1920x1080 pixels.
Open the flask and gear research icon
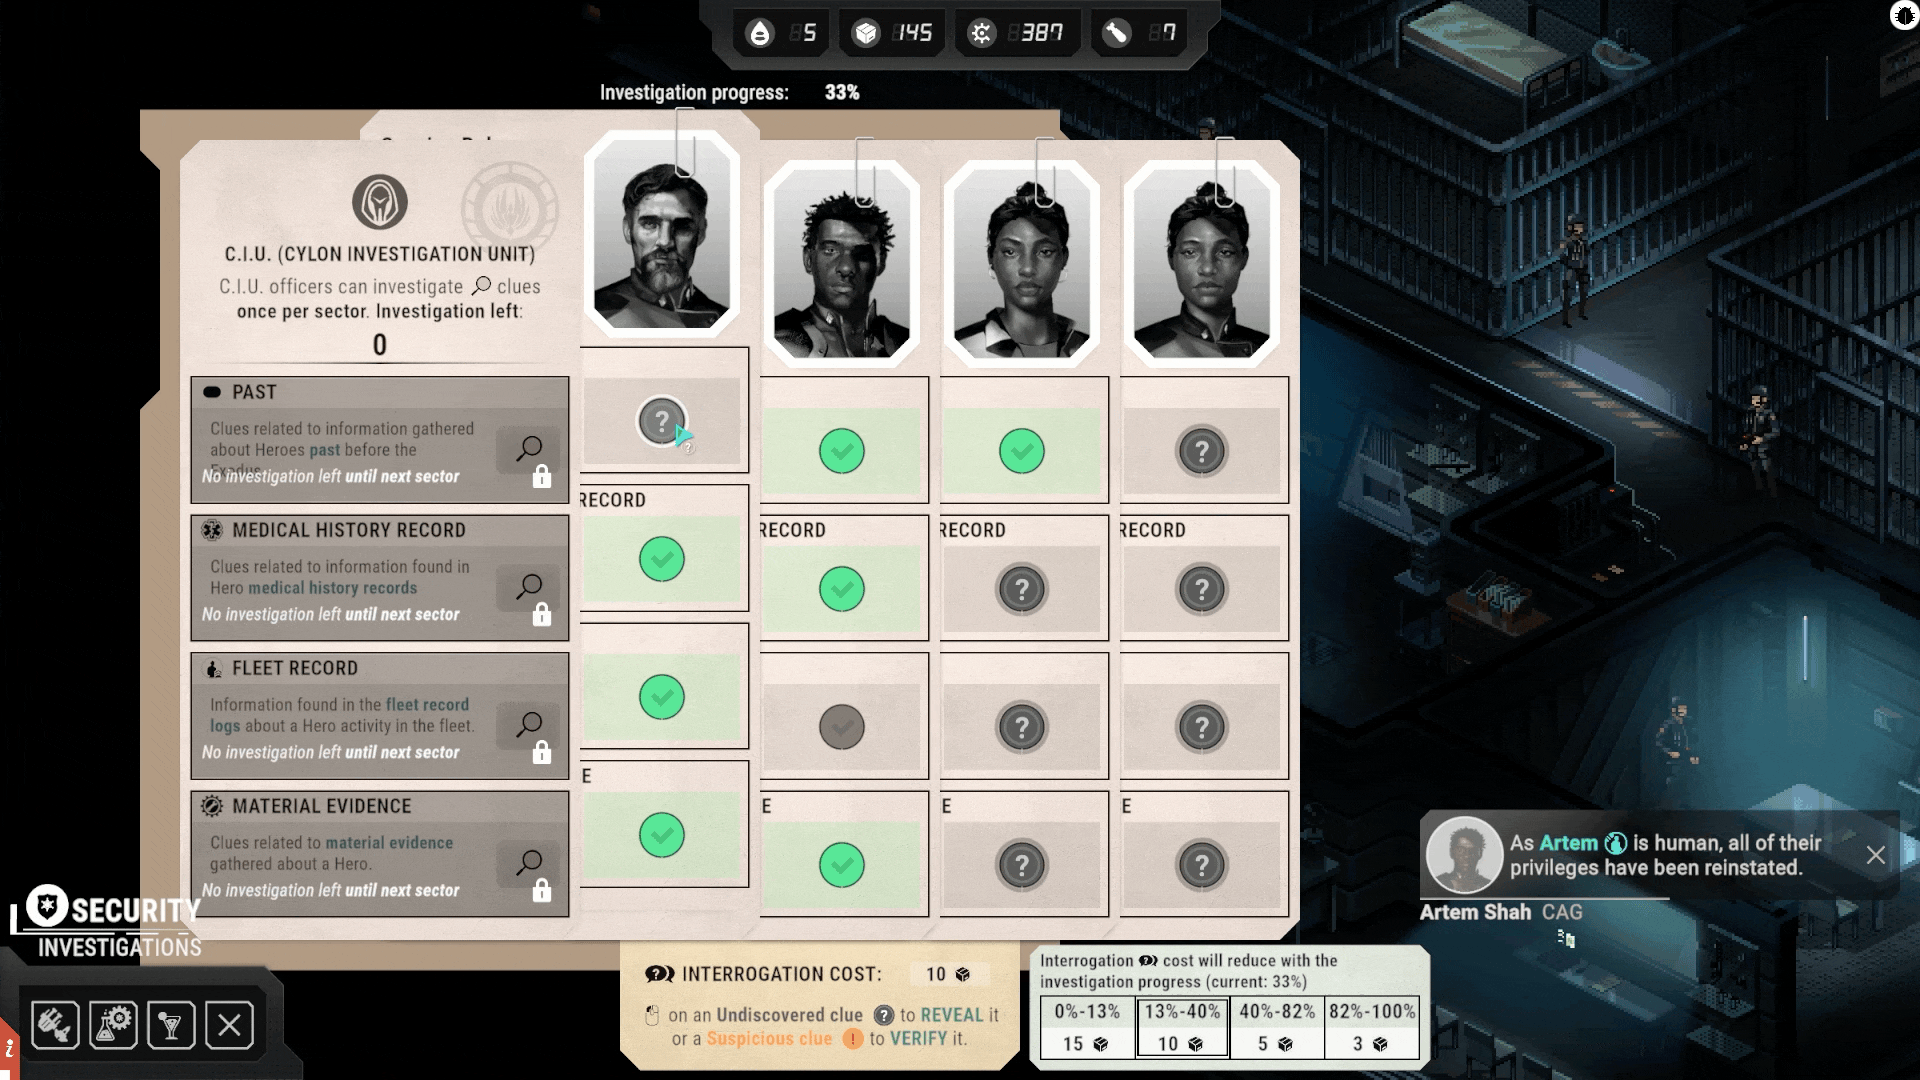coord(113,1025)
